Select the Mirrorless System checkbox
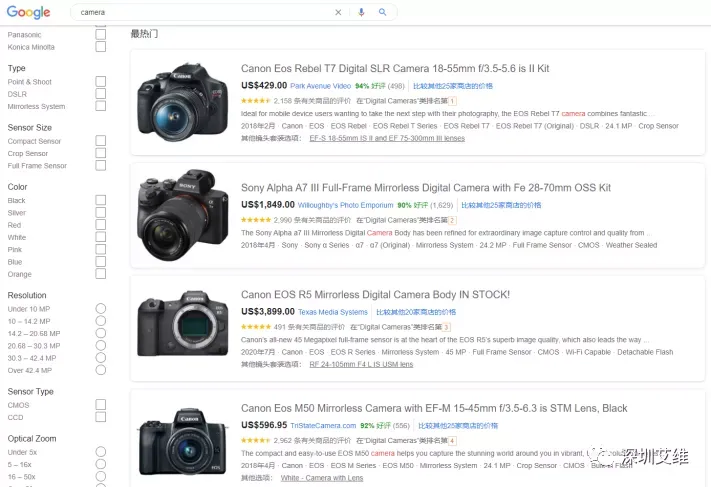 tap(101, 106)
